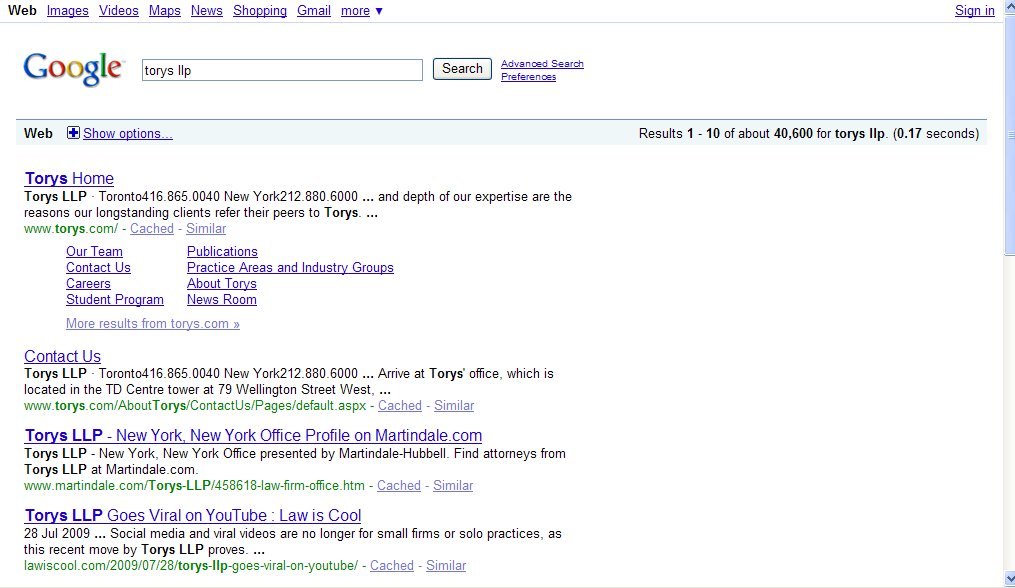Image resolution: width=1015 pixels, height=588 pixels.
Task: Open the 'more' dropdown menu
Action: click(361, 11)
